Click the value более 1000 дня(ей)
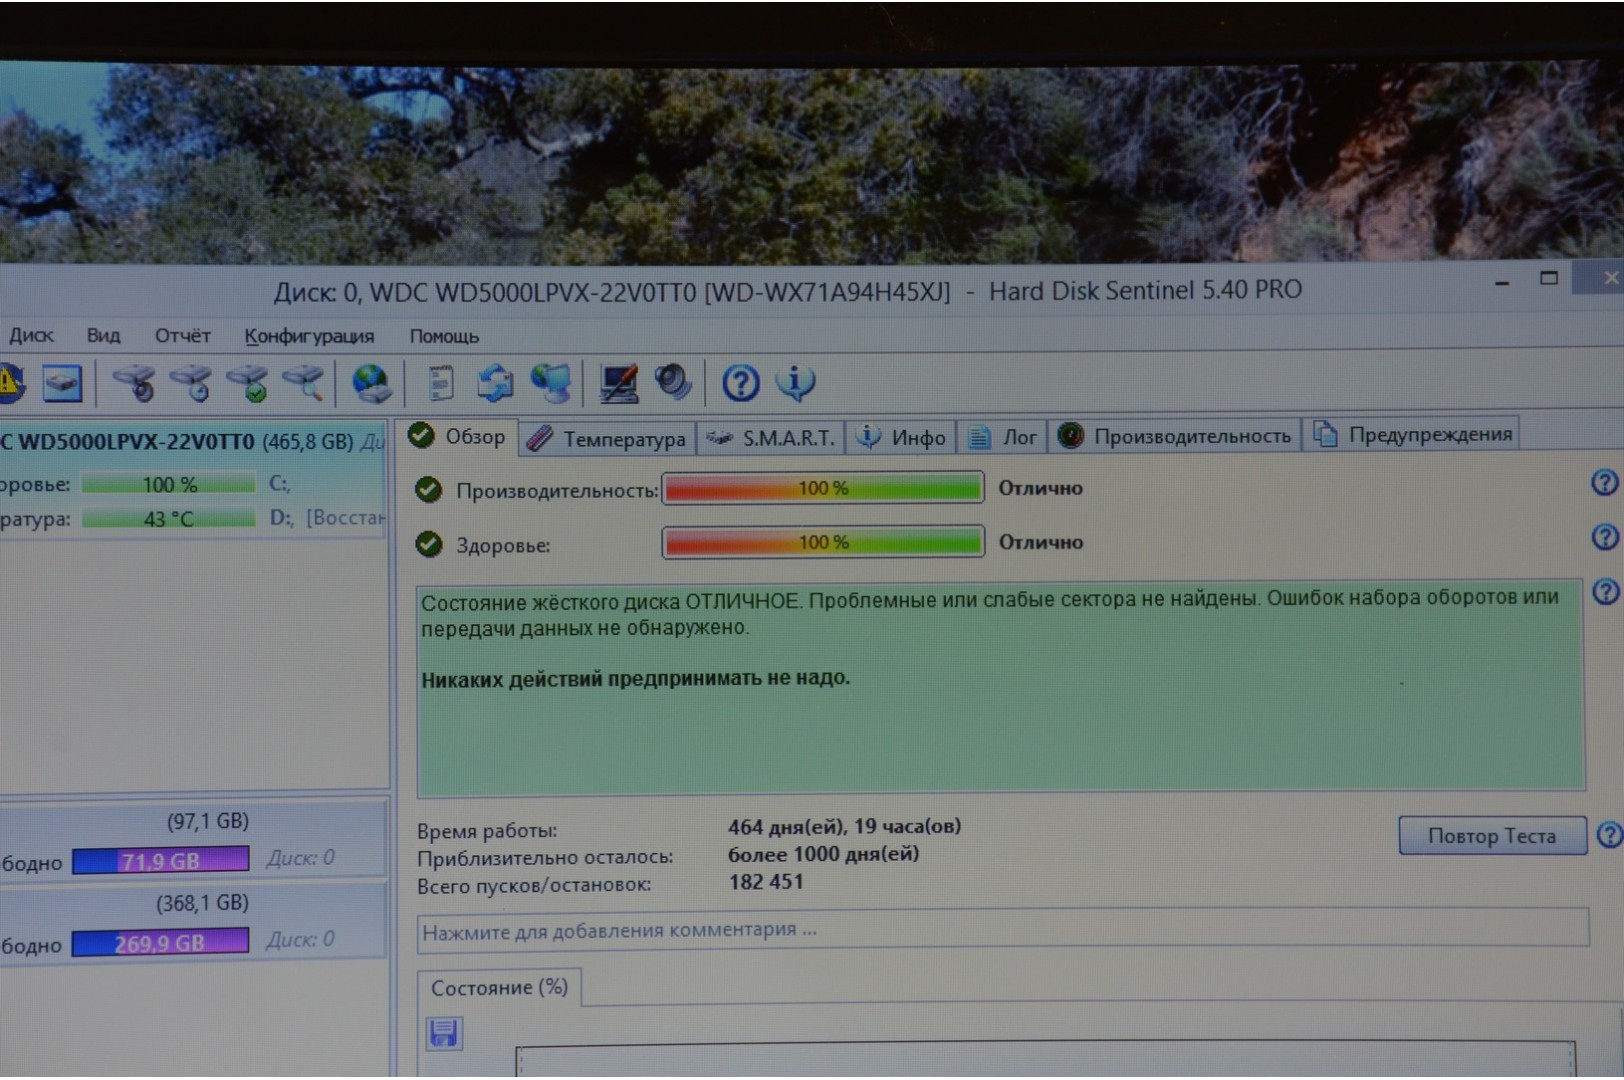This screenshot has width=1624, height=1080. pos(823,854)
